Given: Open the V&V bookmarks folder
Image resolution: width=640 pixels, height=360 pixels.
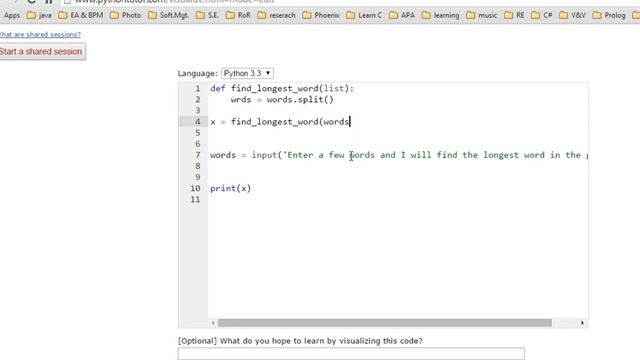Looking at the screenshot, I should tap(572, 16).
